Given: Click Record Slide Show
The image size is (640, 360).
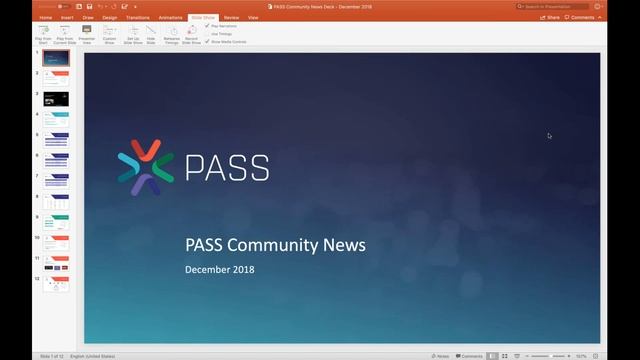Looking at the screenshot, I should click(191, 34).
